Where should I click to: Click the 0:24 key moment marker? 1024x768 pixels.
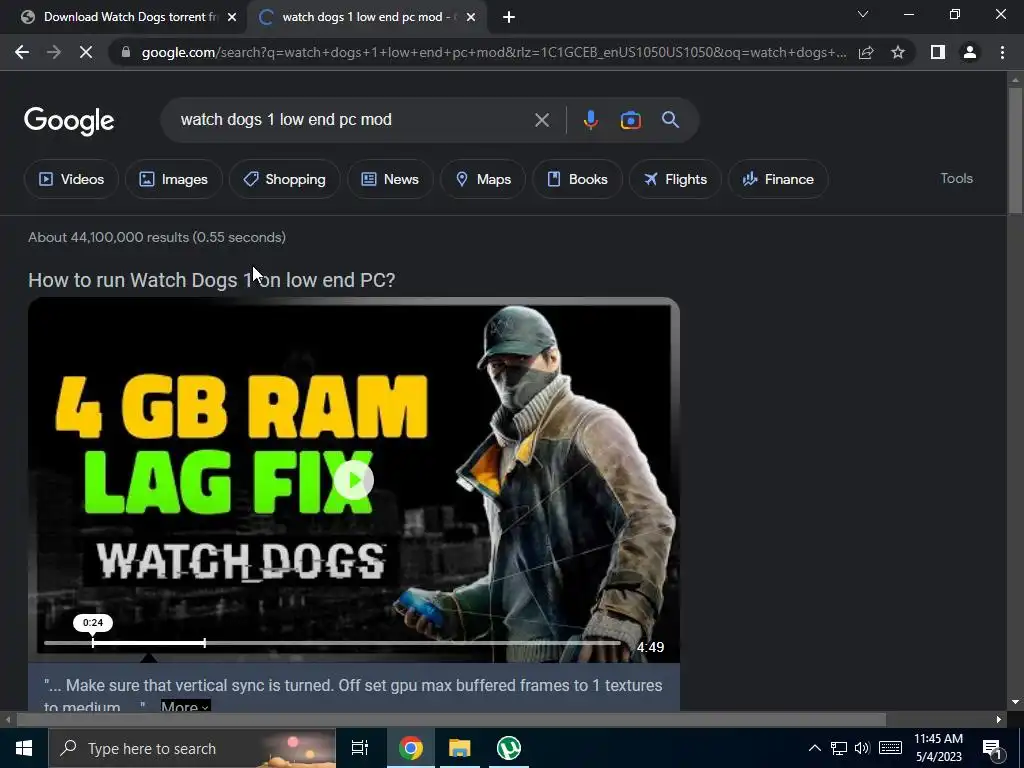click(93, 623)
